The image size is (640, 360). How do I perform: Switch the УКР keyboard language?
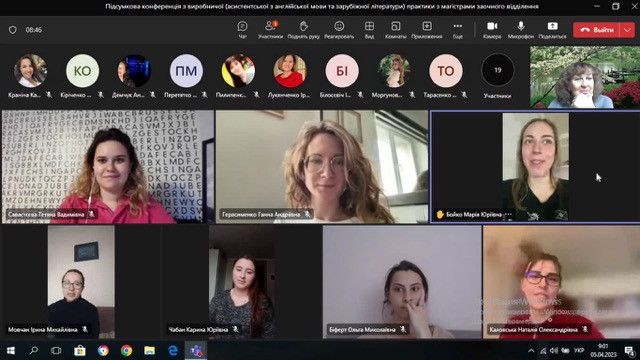[579, 351]
